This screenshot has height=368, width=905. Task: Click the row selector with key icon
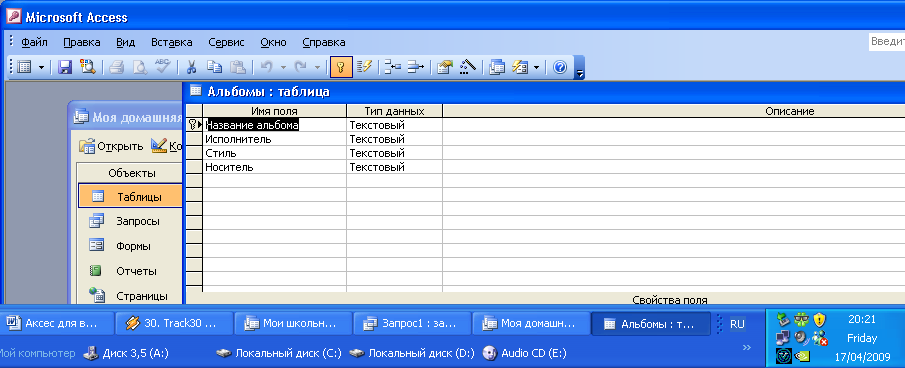(194, 125)
